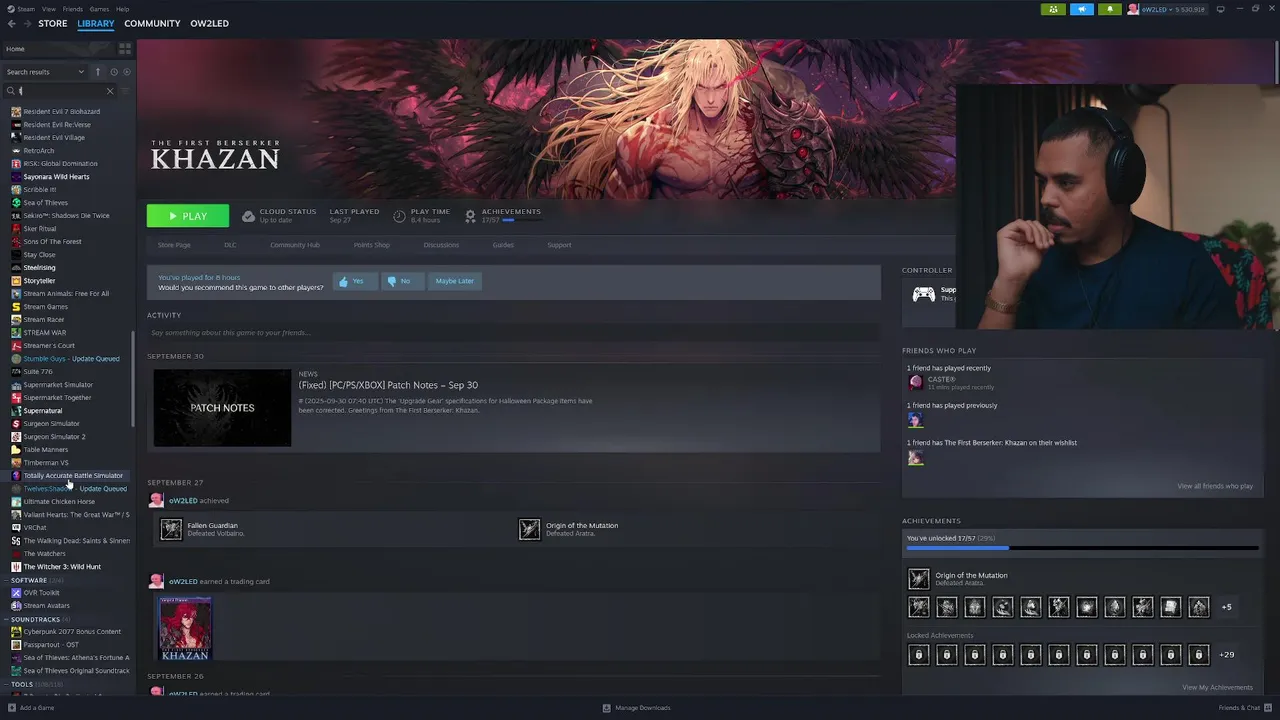Clear the library search with the X
Screen dimensions: 1280x720
coord(110,91)
